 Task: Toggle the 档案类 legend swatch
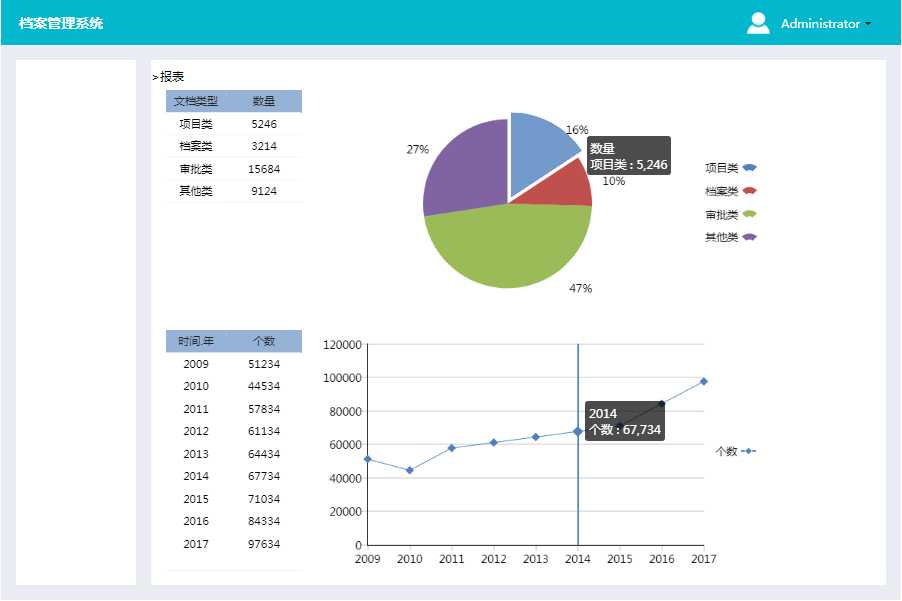click(x=749, y=190)
